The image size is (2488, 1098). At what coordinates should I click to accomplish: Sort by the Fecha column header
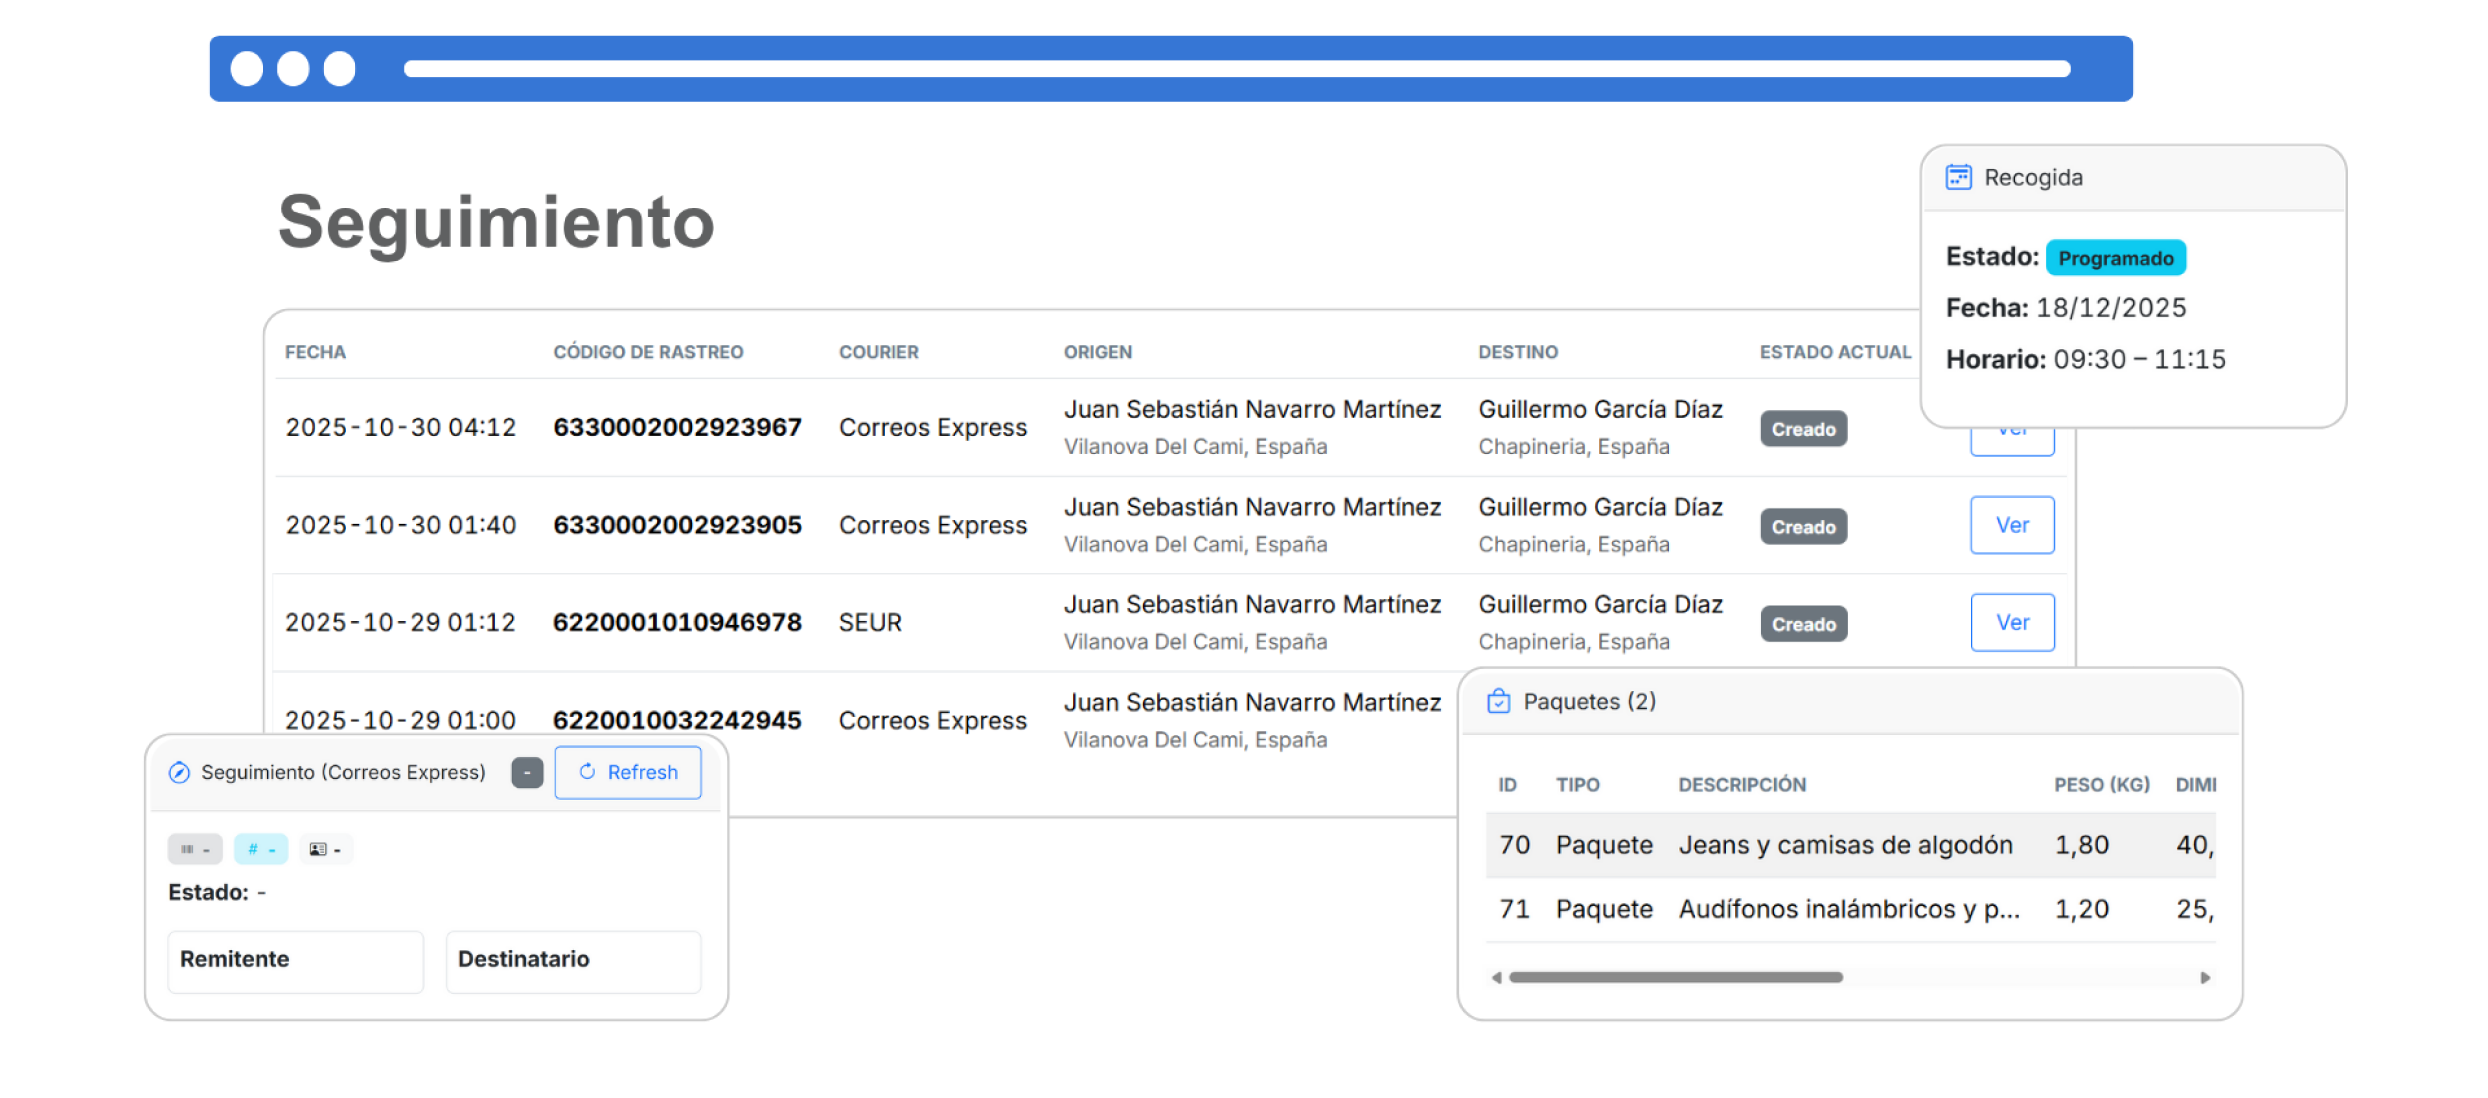315,352
